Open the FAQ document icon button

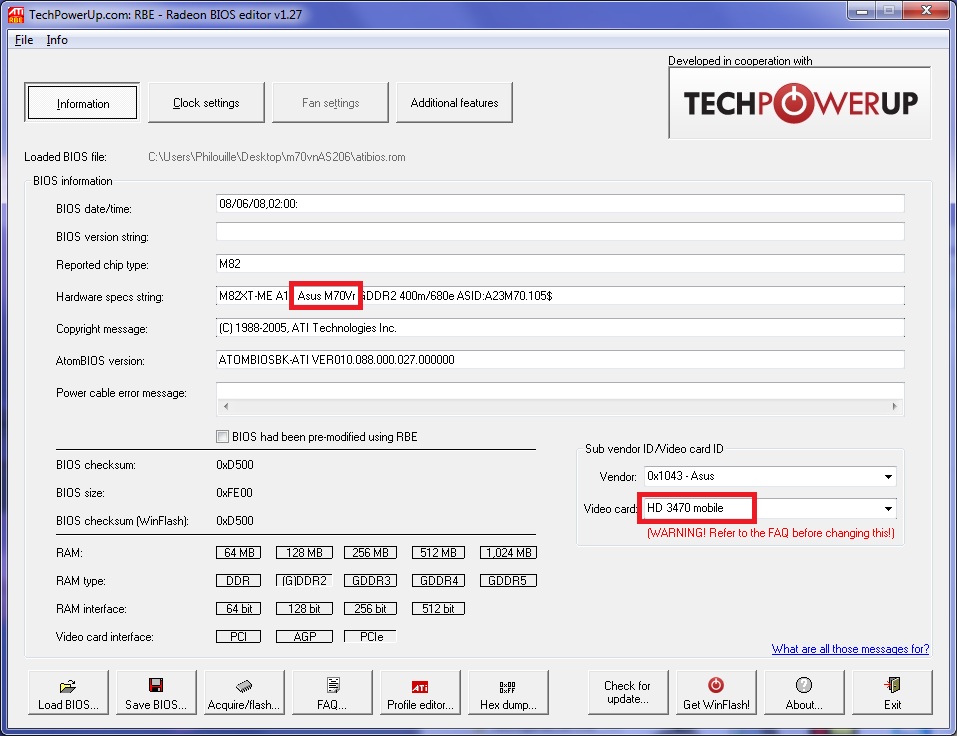point(332,686)
